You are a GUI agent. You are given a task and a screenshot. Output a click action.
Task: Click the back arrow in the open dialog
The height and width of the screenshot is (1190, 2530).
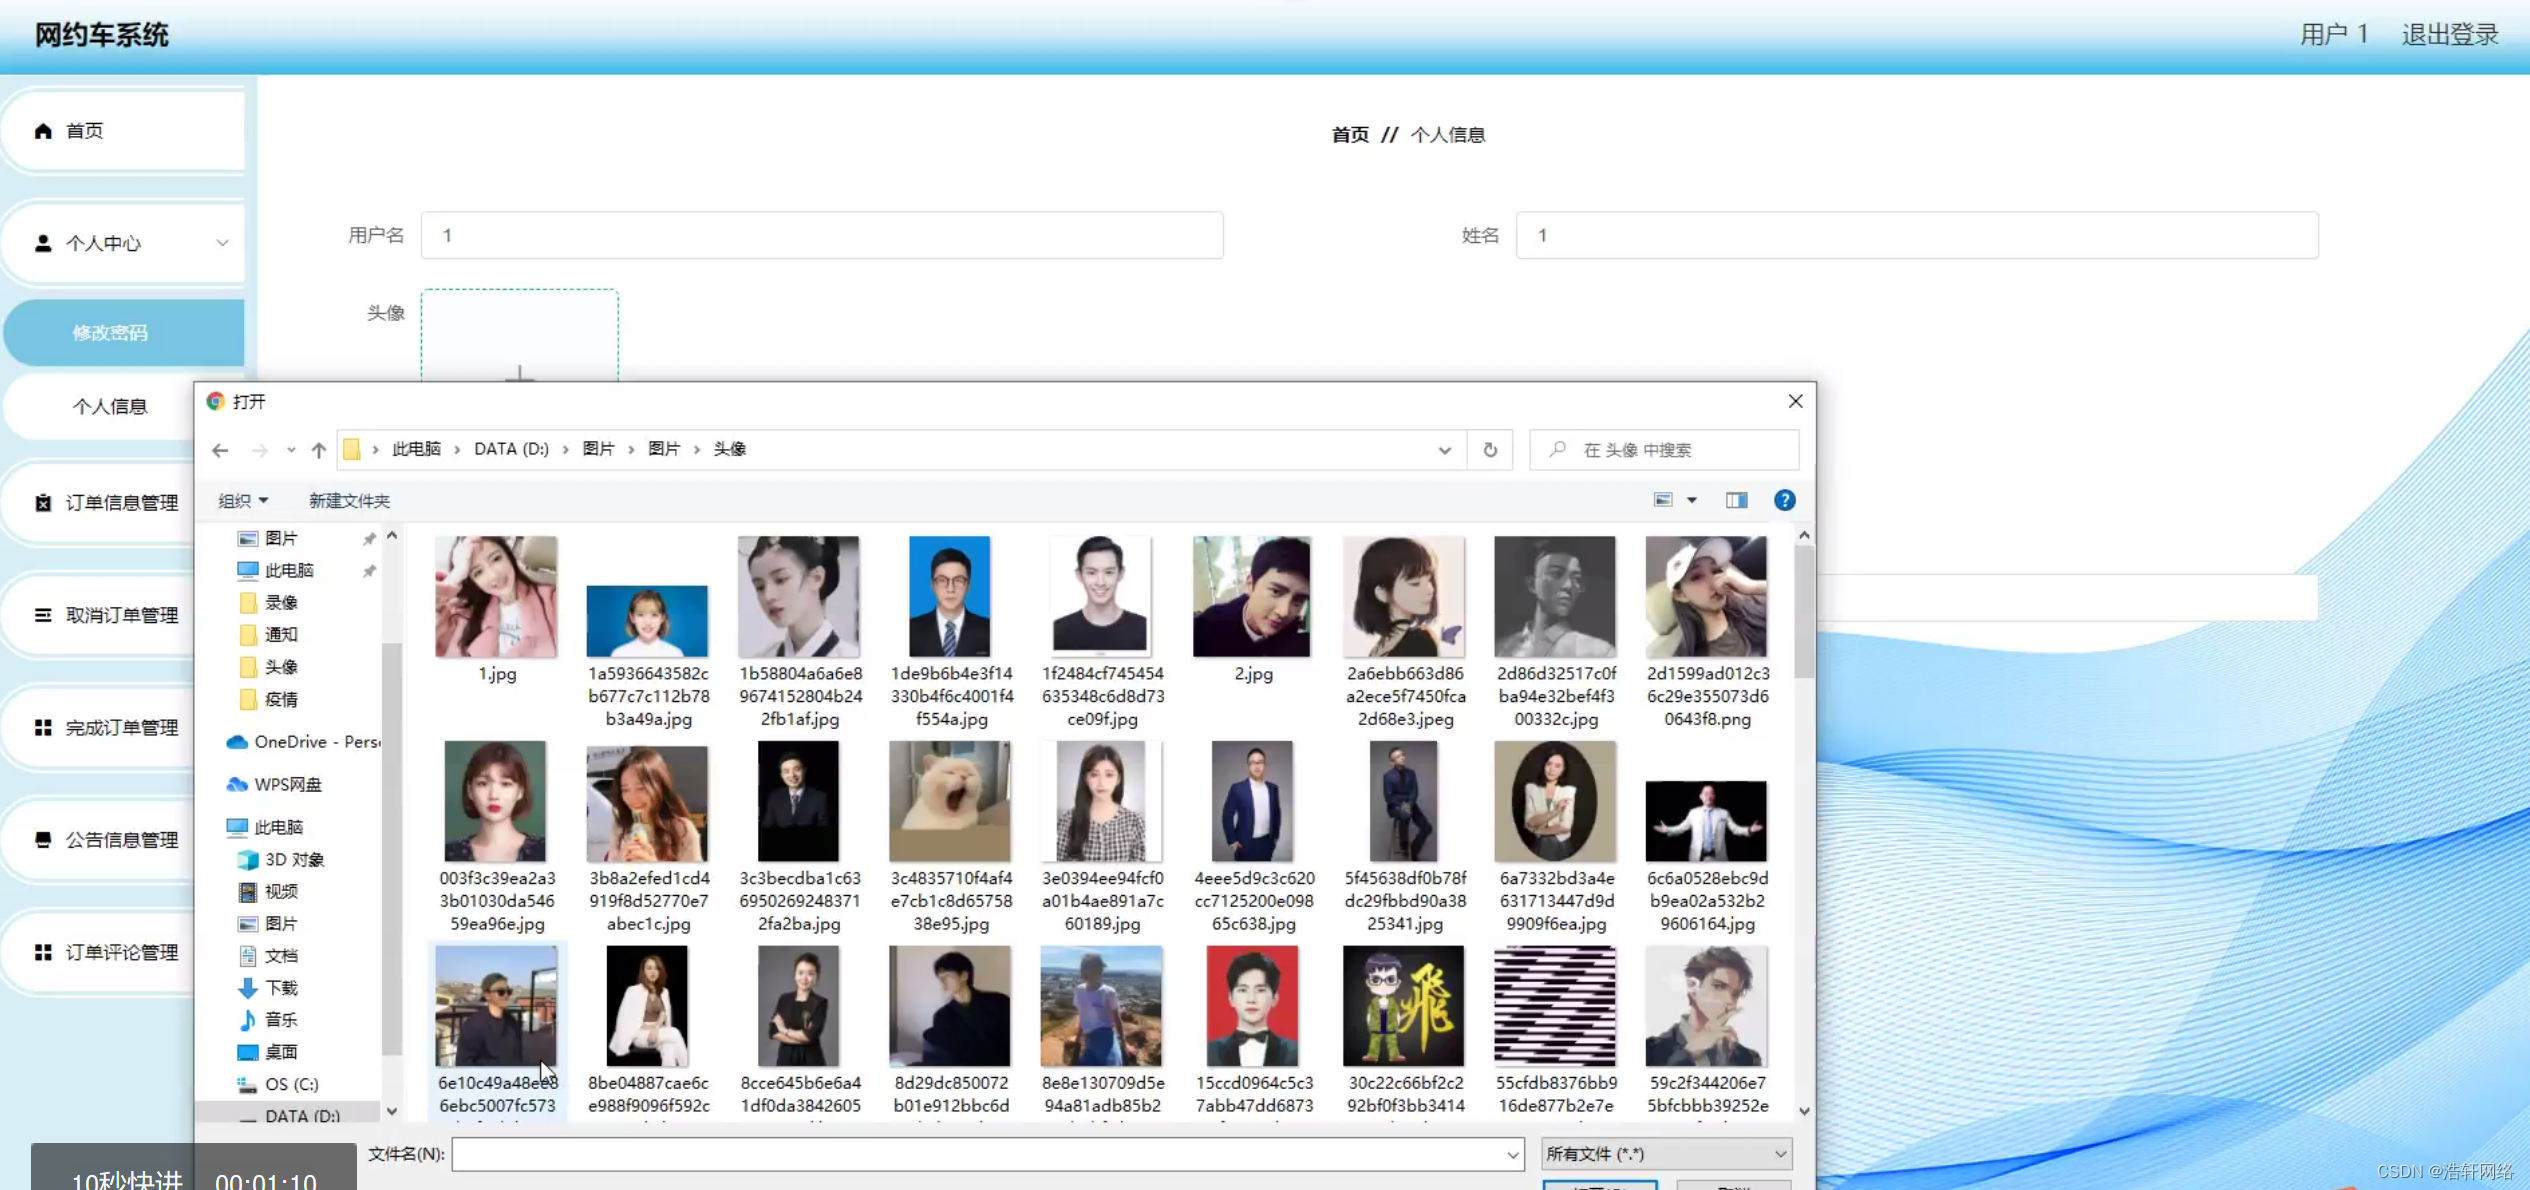[x=220, y=450]
